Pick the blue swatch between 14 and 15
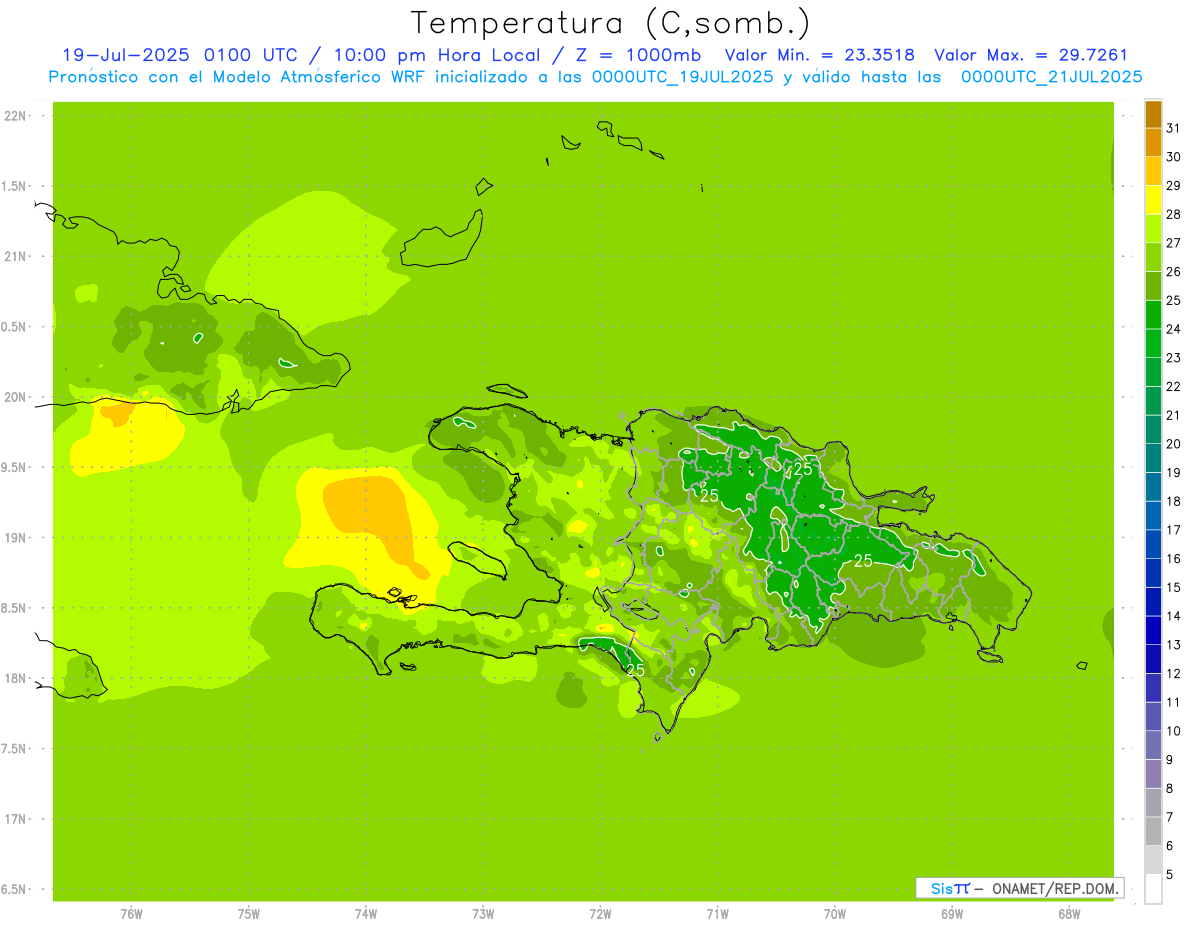Image resolution: width=1200 pixels, height=927 pixels. [x=1154, y=602]
